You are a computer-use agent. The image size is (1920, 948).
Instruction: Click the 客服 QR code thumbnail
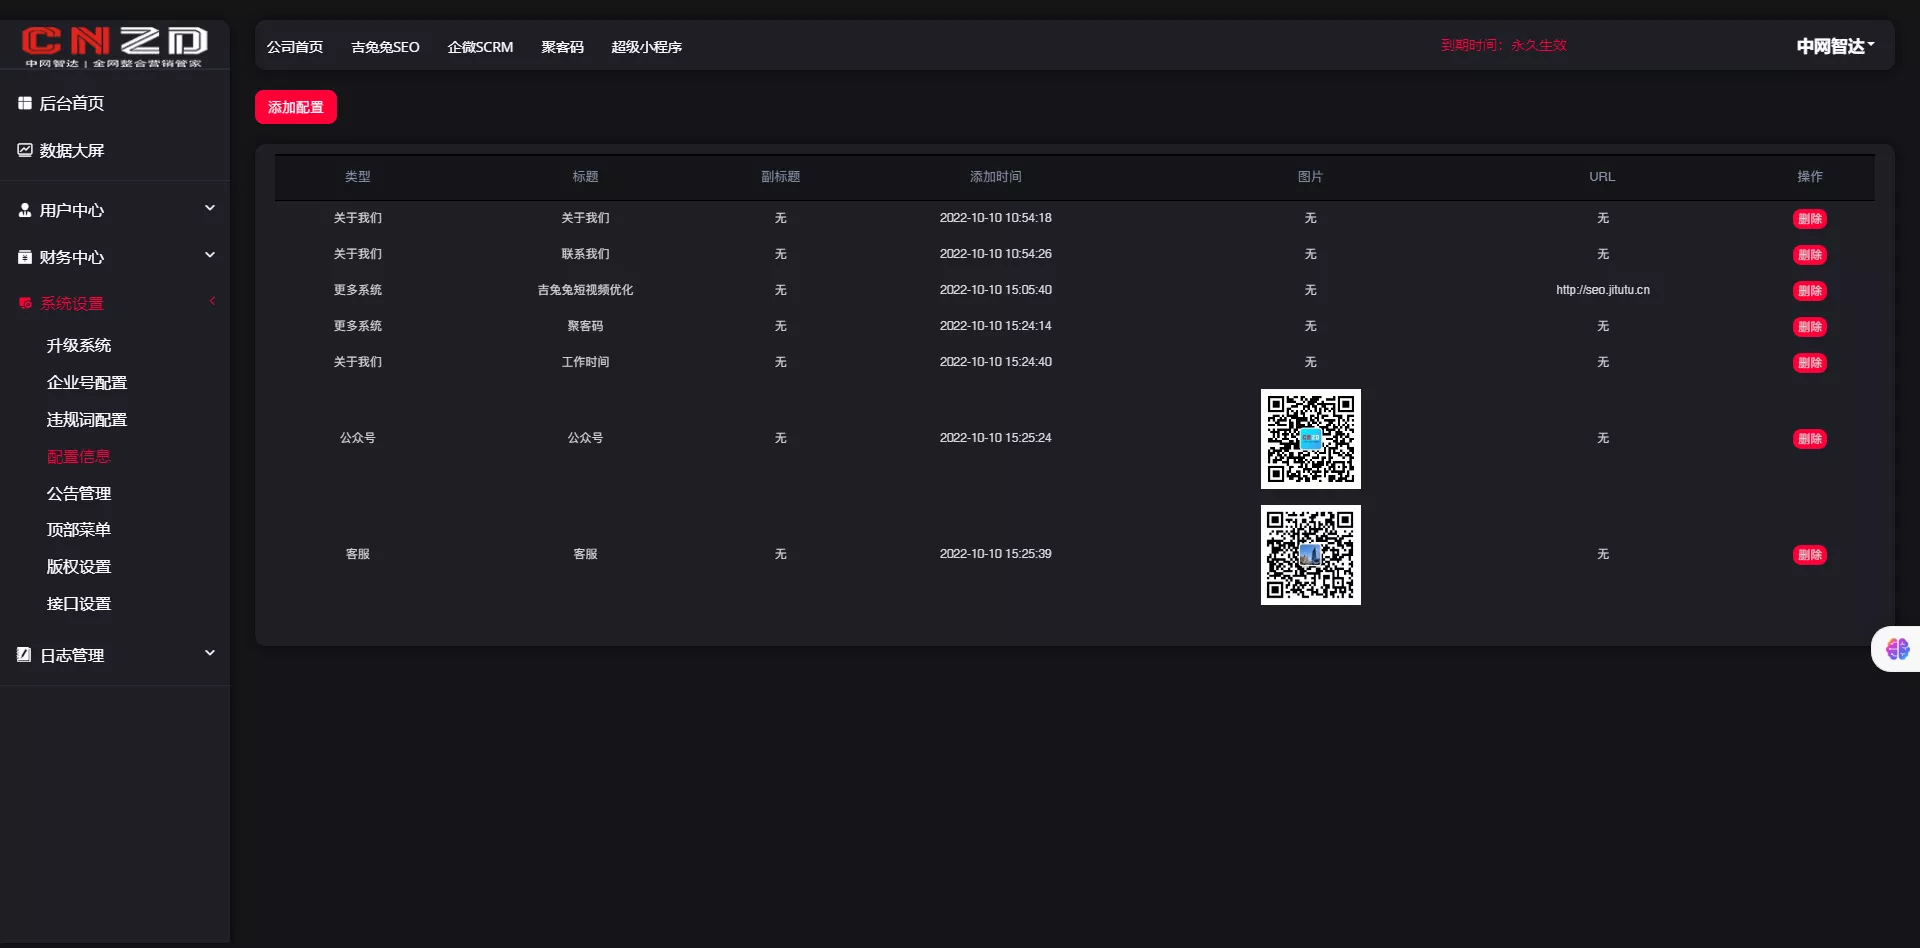[x=1310, y=554]
